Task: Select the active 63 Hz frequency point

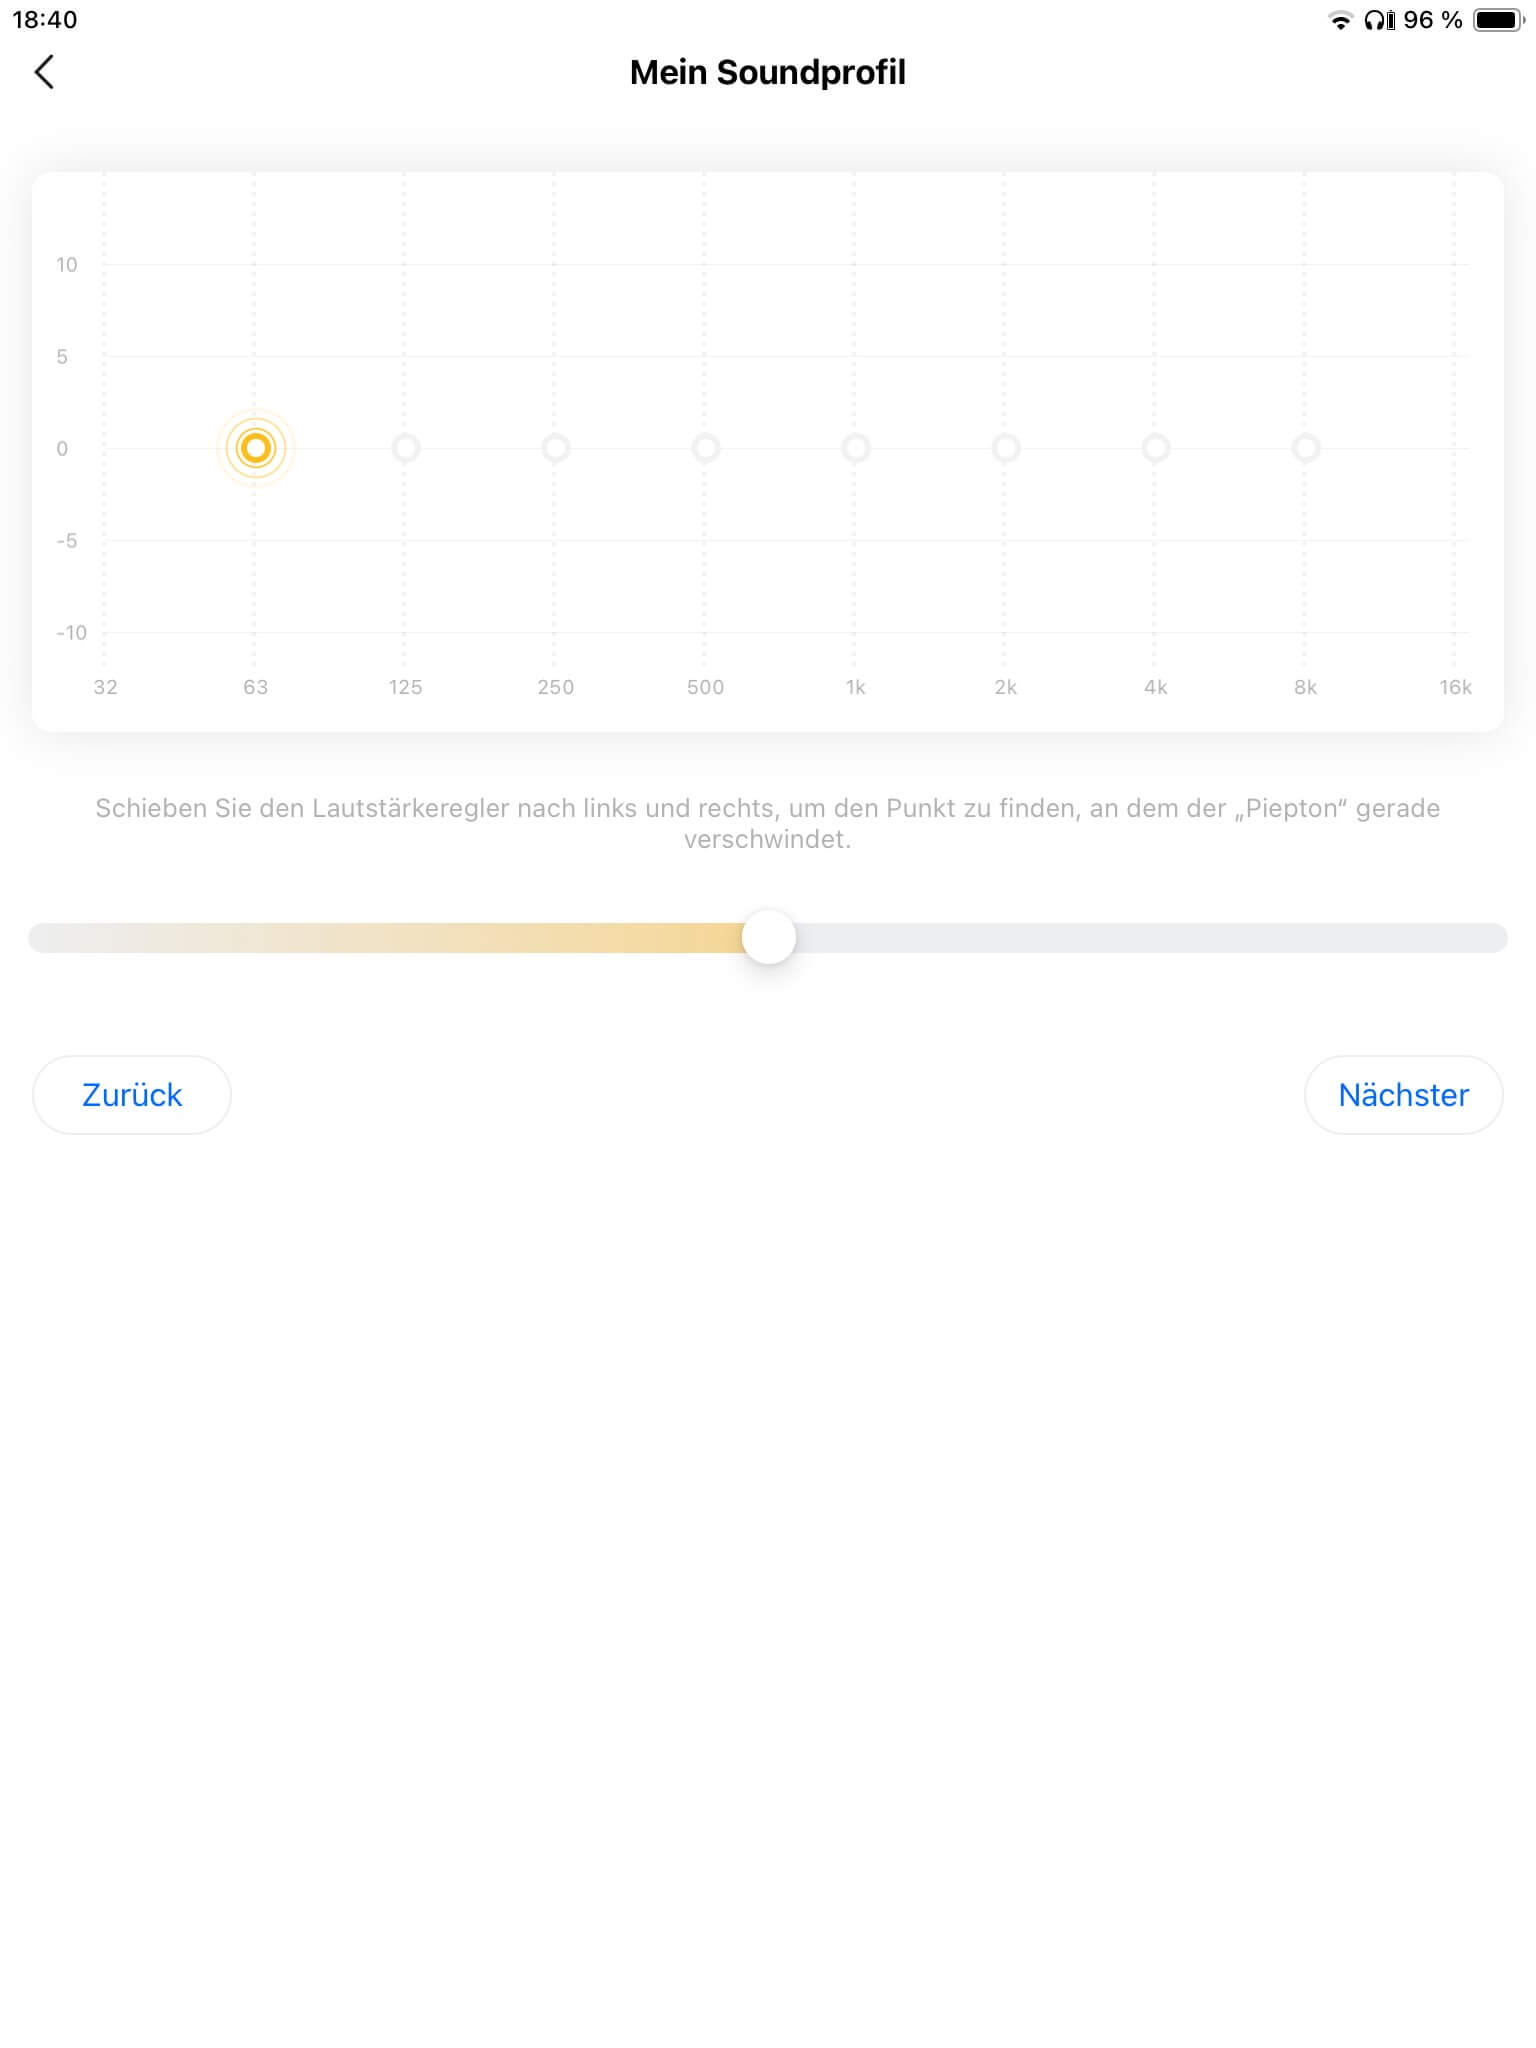Action: pyautogui.click(x=256, y=448)
